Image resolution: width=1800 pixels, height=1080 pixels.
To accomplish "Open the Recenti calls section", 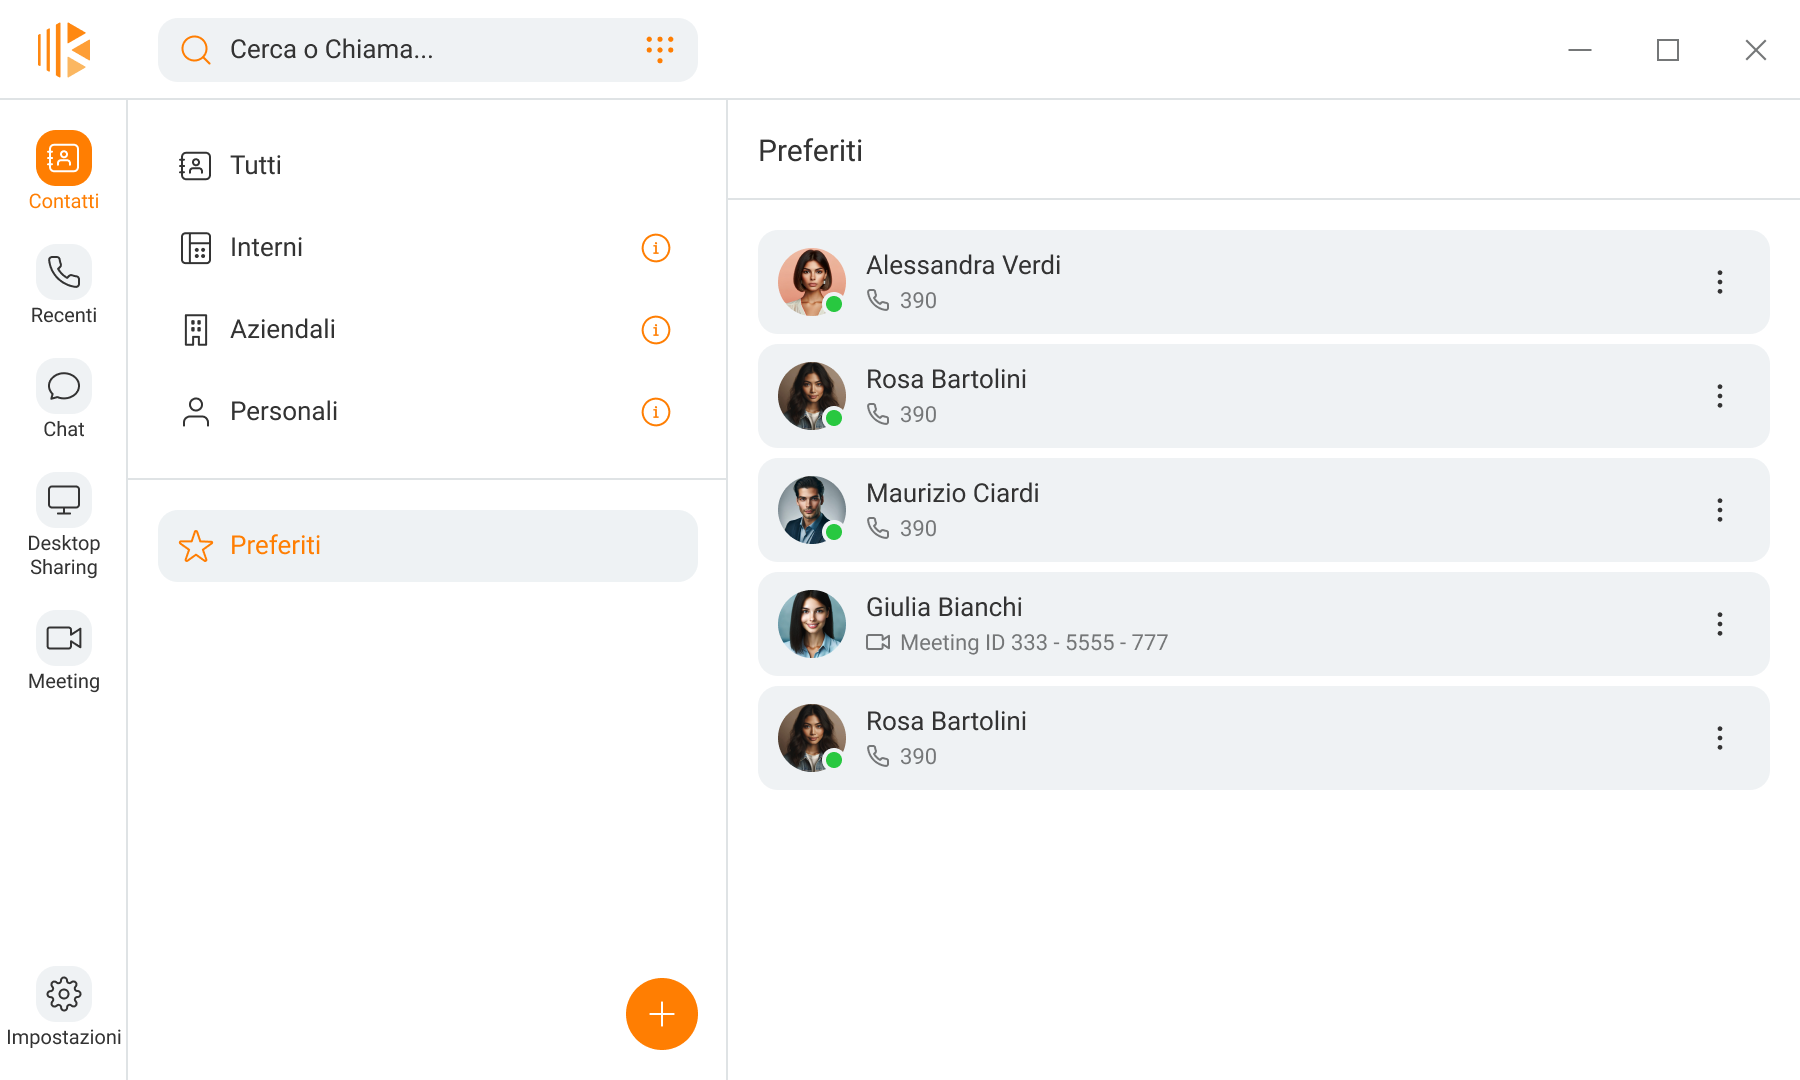I will click(x=64, y=273).
